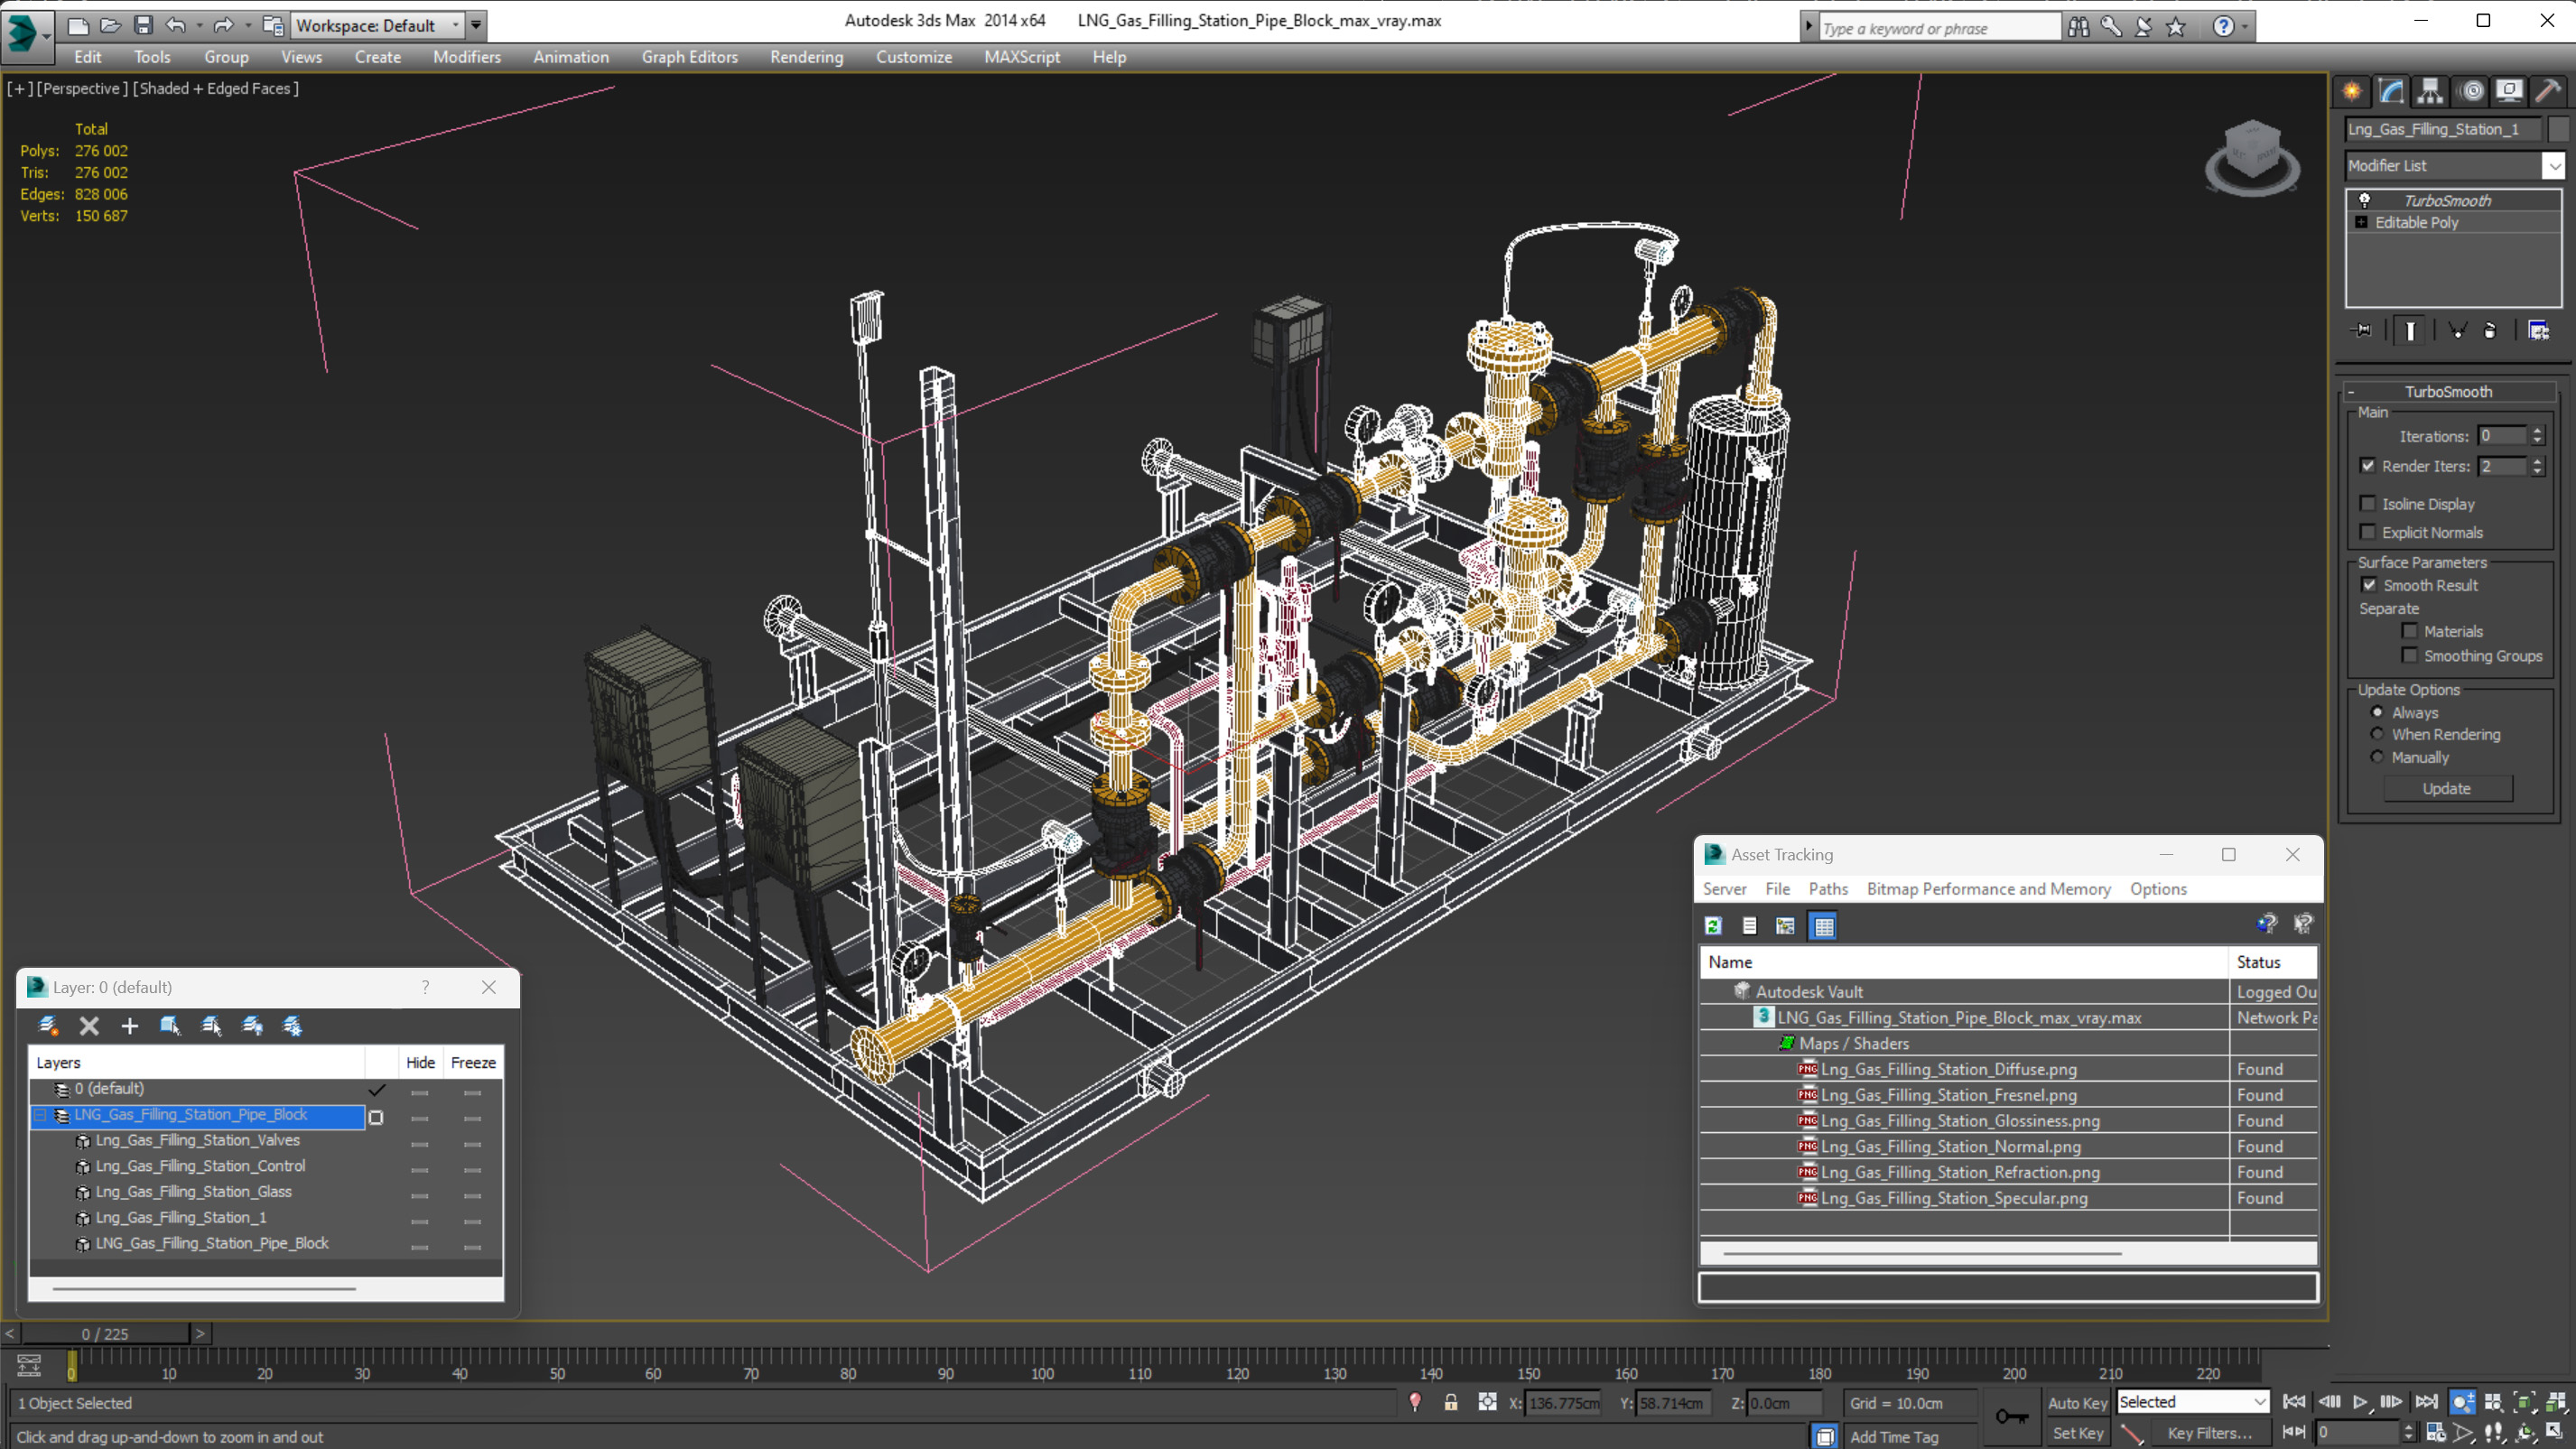Viewport: 2576px width, 1449px height.
Task: Click the Asset Tracking Paths tab
Action: [1827, 888]
